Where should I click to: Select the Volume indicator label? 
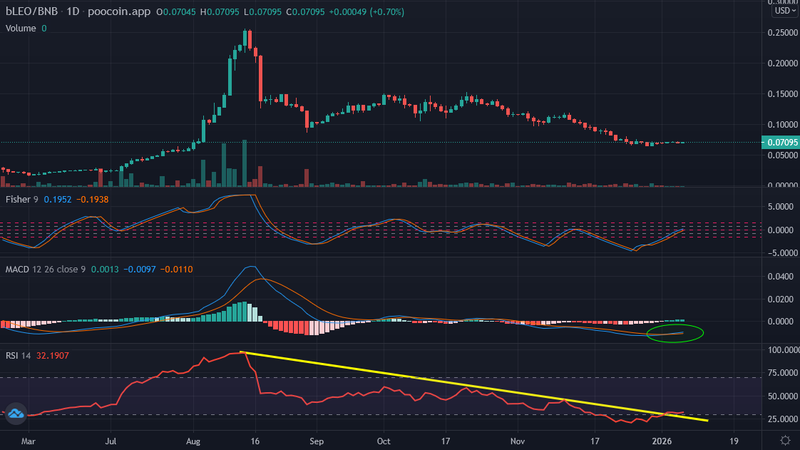click(x=21, y=29)
